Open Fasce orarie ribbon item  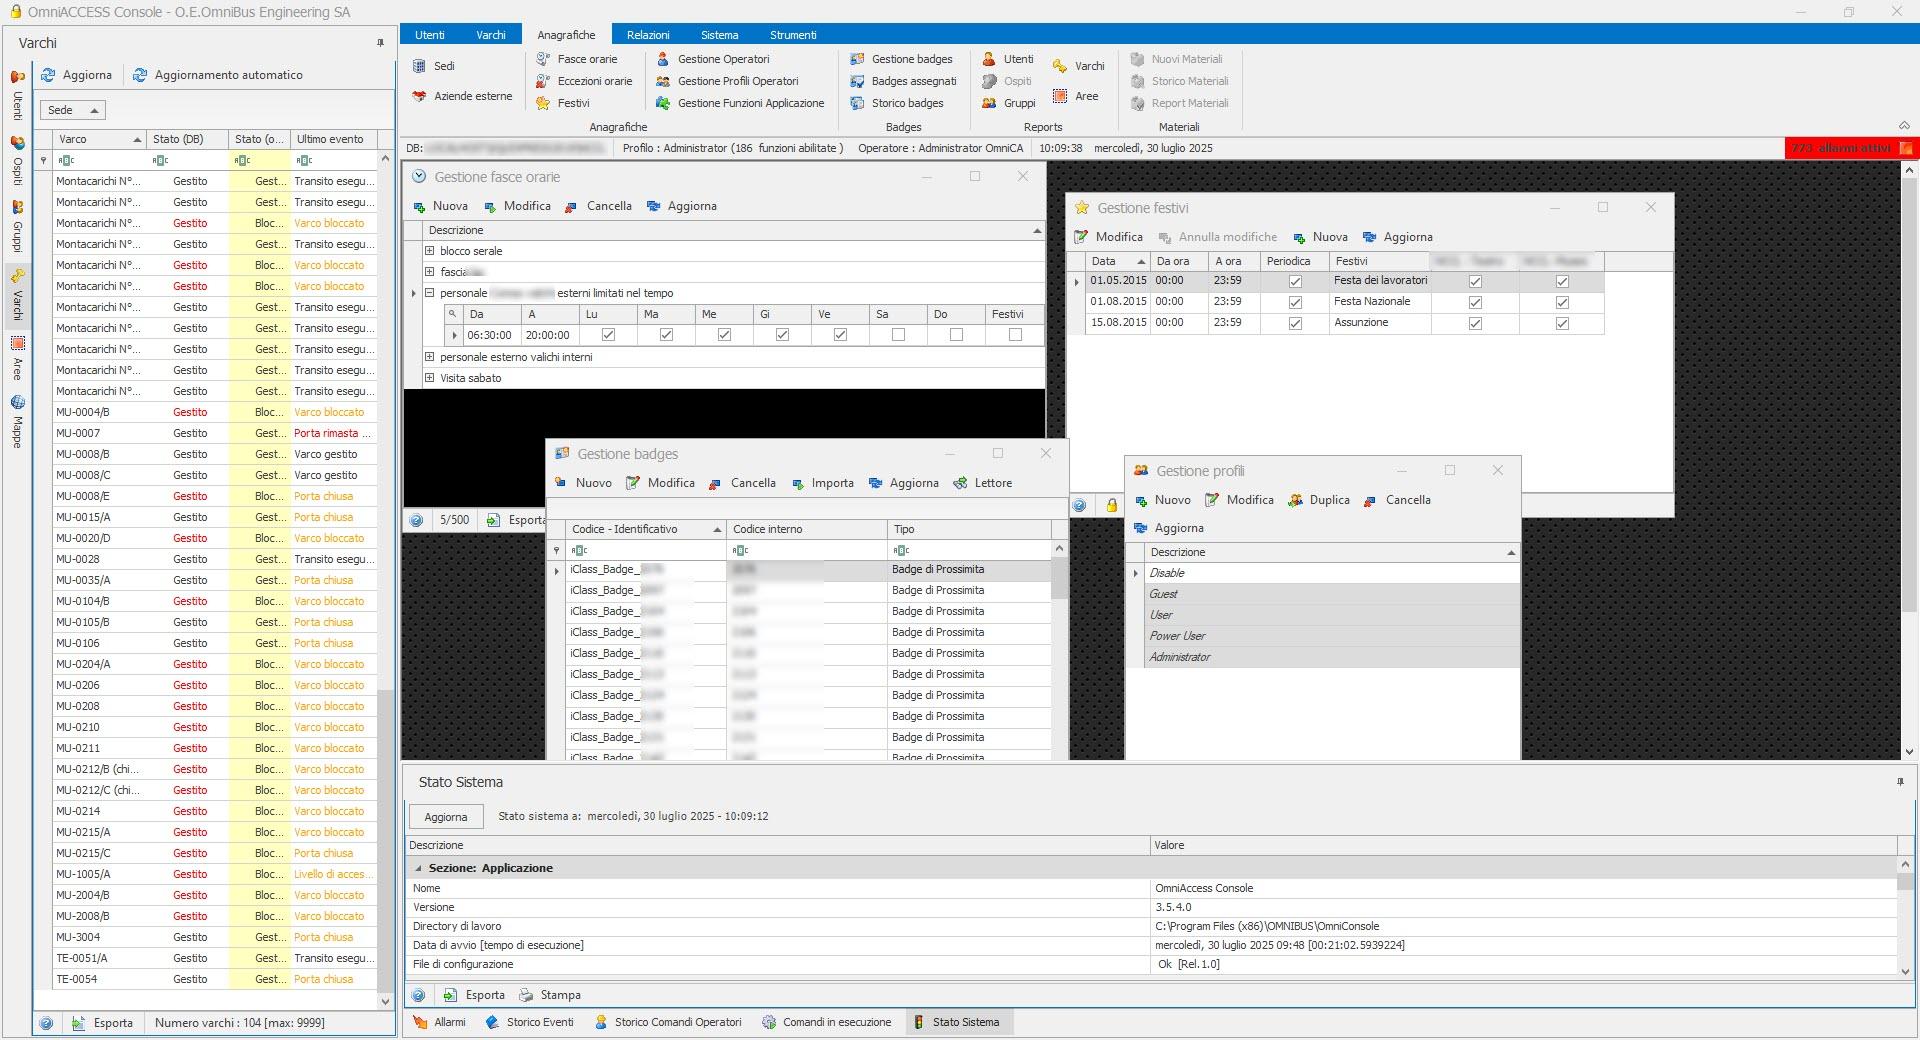pyautogui.click(x=577, y=59)
